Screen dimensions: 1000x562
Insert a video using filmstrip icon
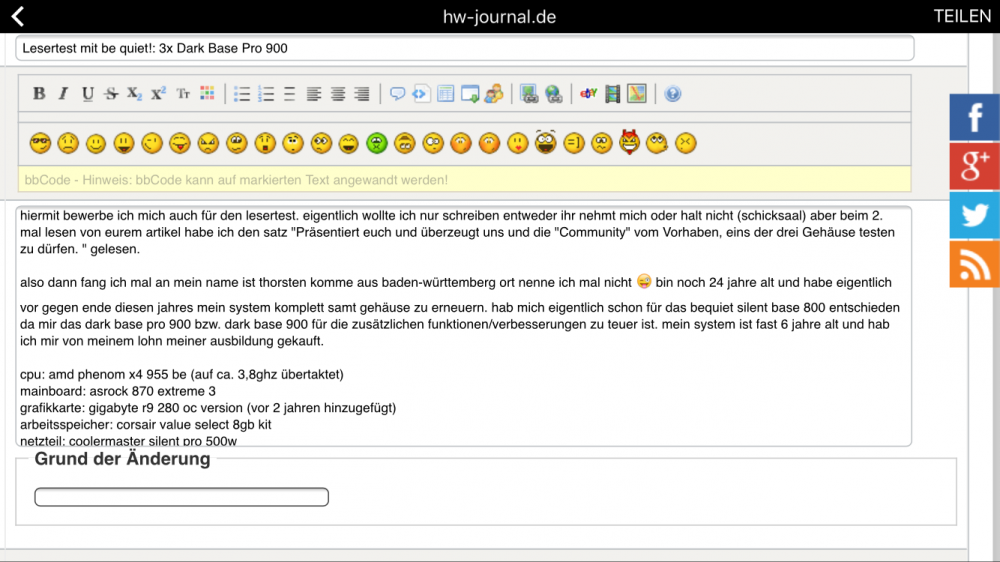(x=612, y=94)
